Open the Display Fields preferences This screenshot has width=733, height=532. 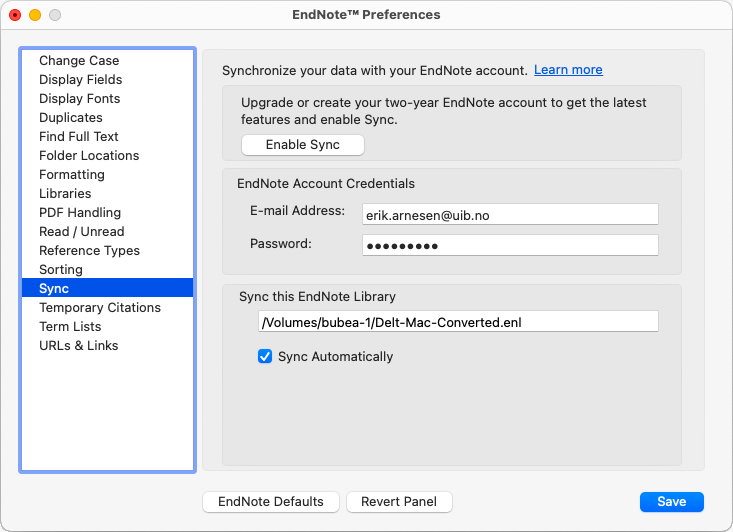coord(107,79)
